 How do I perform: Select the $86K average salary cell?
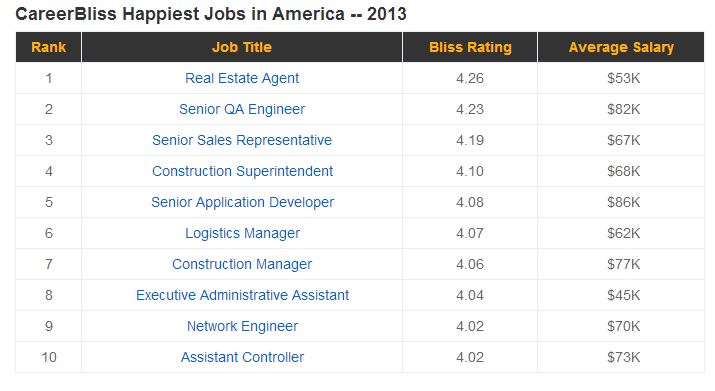pos(623,202)
